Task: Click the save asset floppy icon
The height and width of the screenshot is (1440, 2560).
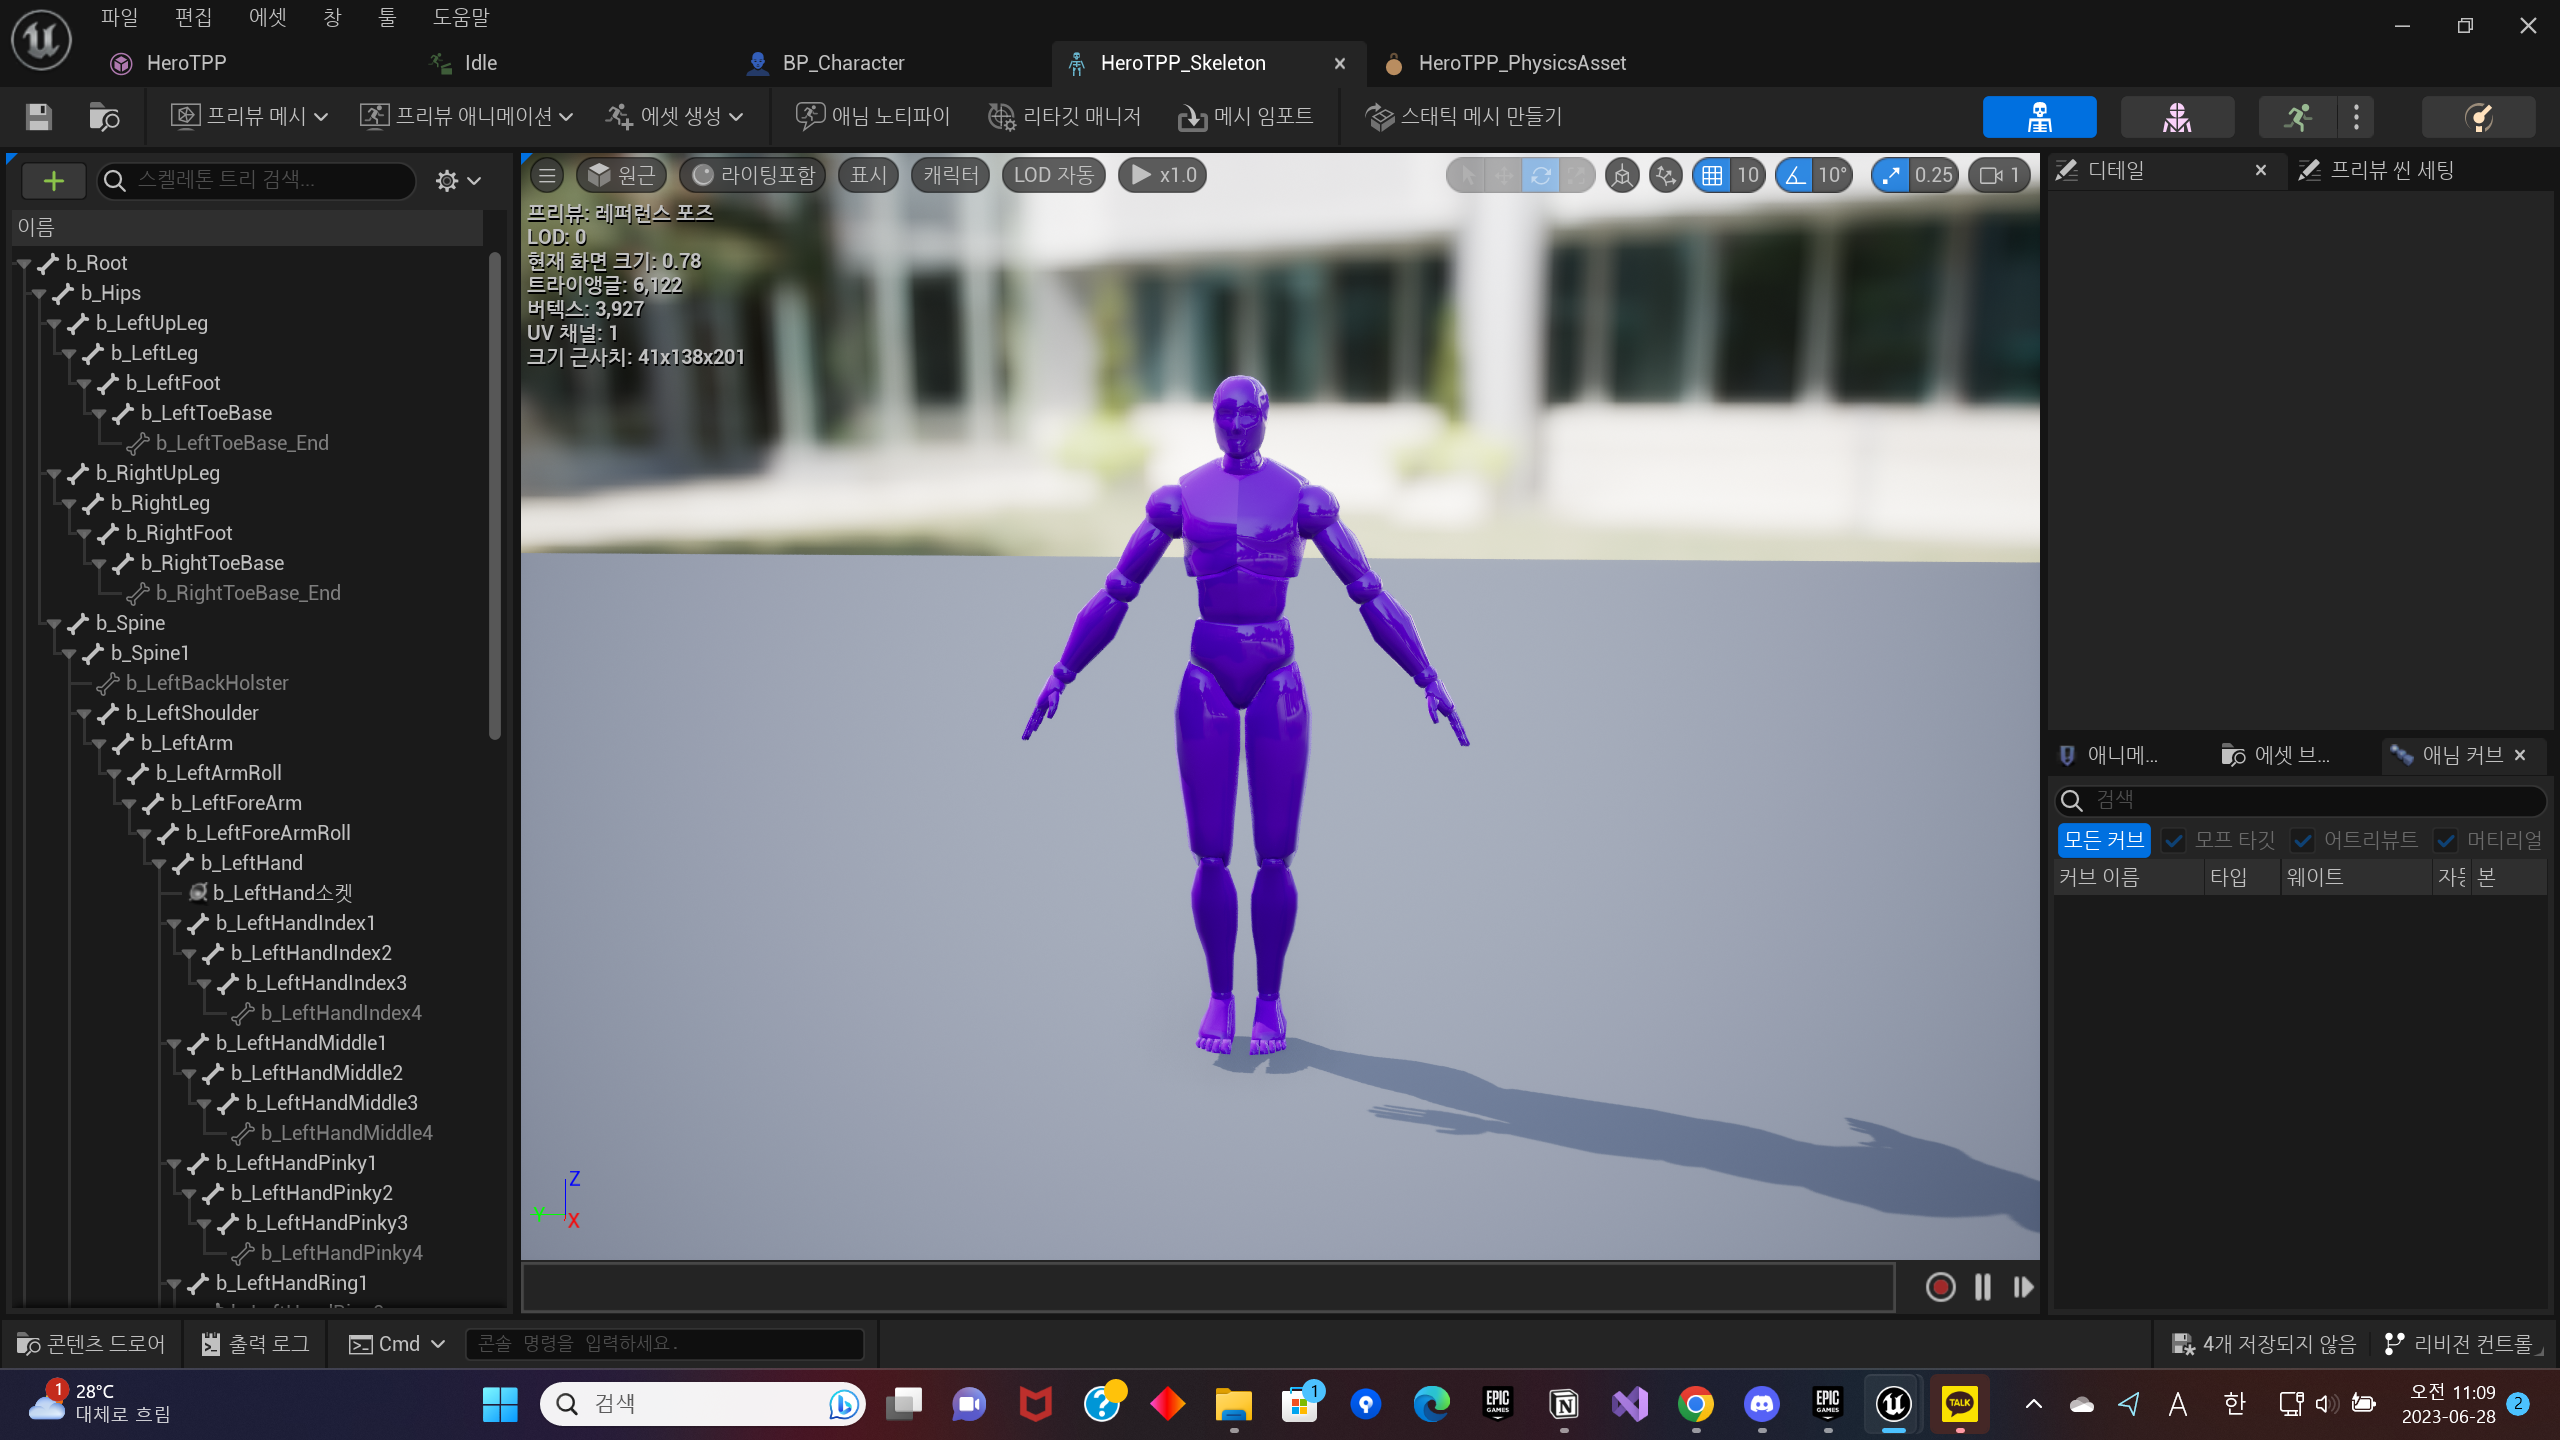Action: 39,117
